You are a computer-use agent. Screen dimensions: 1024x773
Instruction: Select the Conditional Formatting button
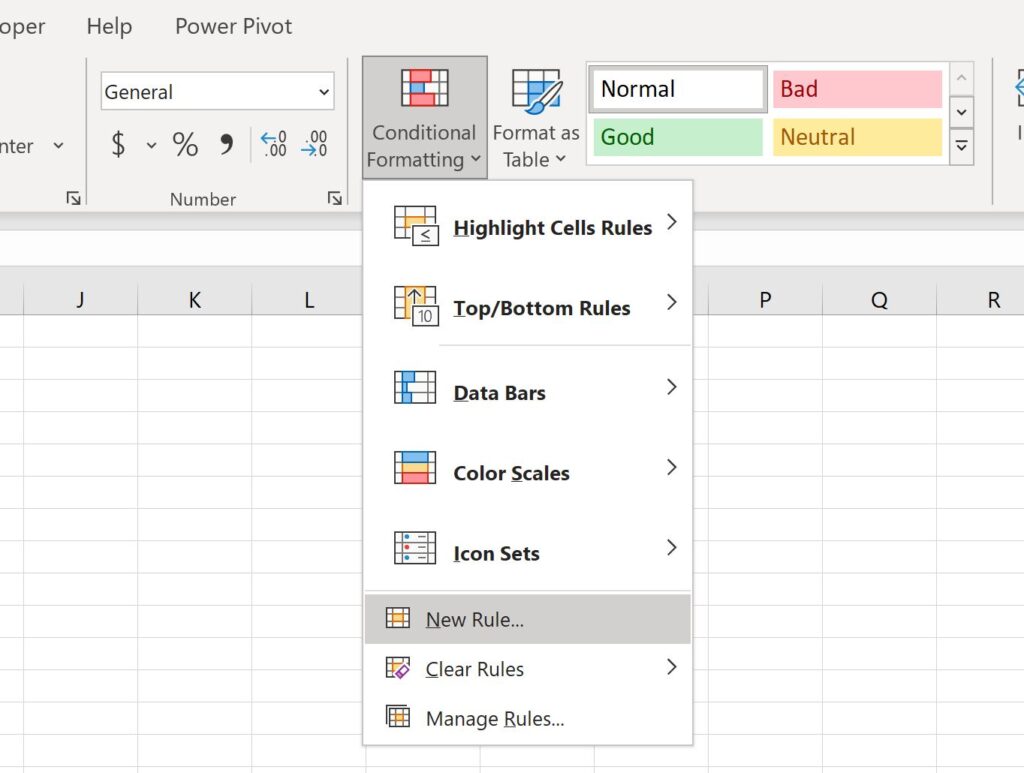(x=423, y=115)
